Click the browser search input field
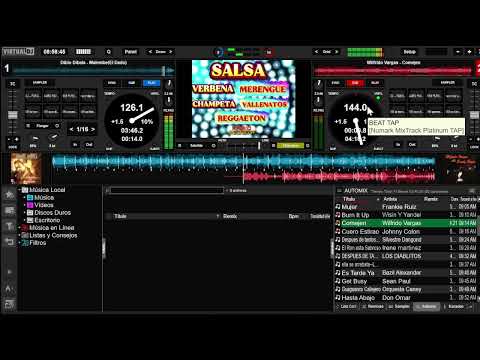 [x=167, y=190]
